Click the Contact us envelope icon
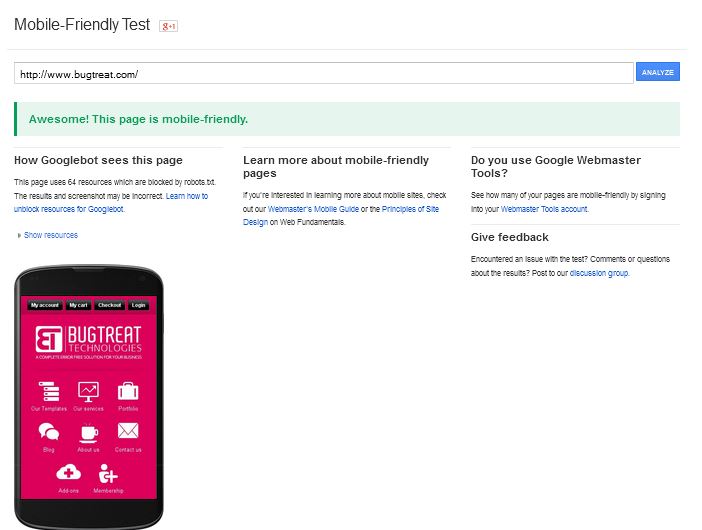 pyautogui.click(x=128, y=432)
